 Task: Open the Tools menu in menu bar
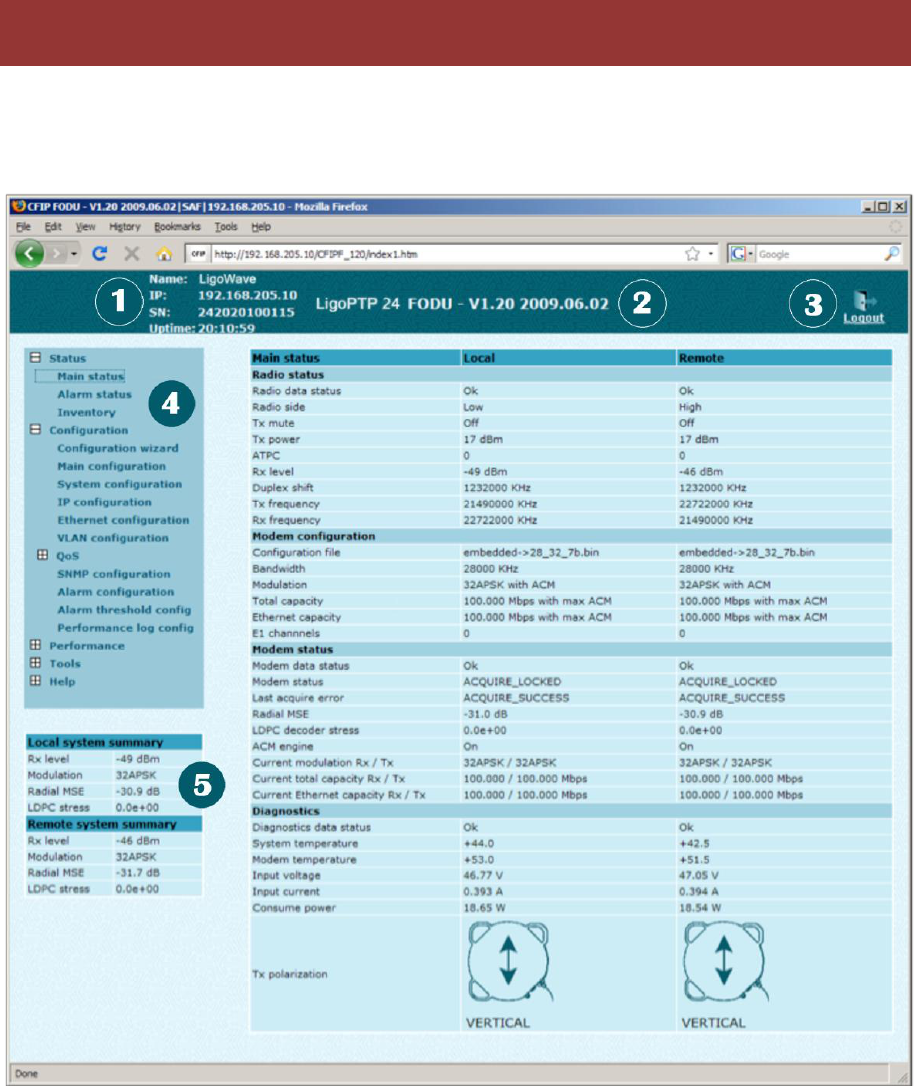click(226, 226)
